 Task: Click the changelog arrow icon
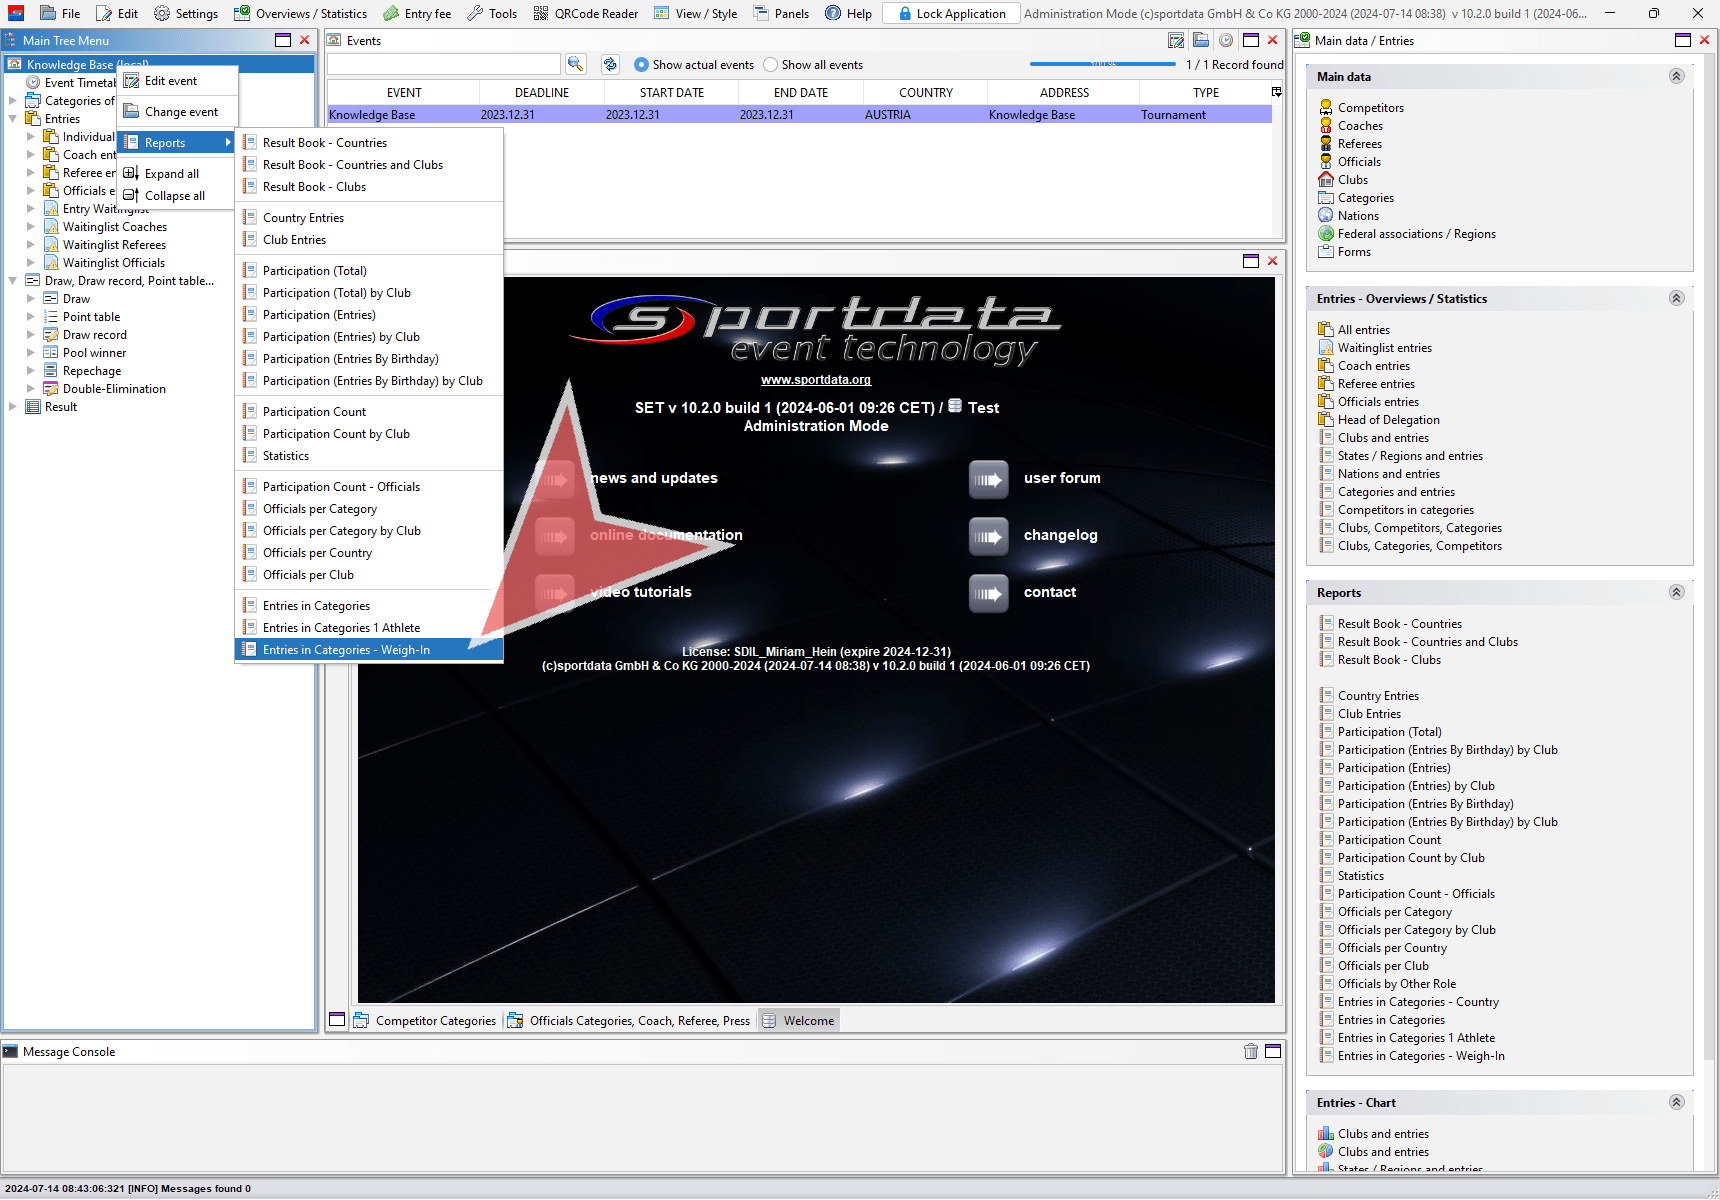(x=988, y=536)
